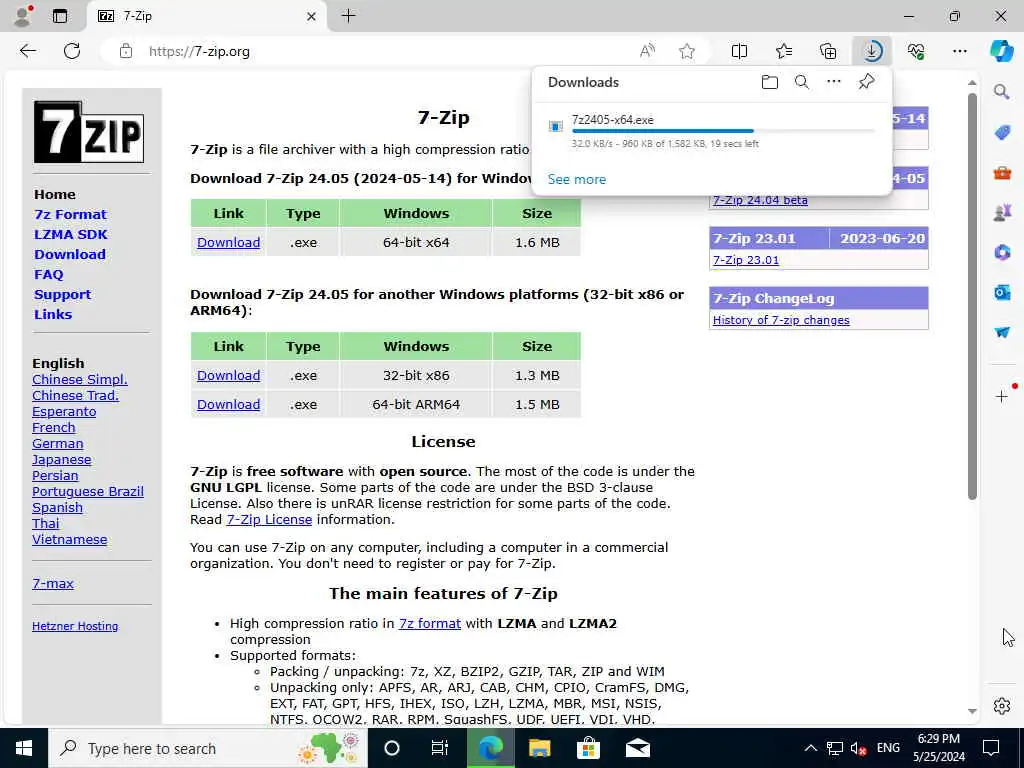Image resolution: width=1024 pixels, height=768 pixels.
Task: Open profile avatar icon
Action: 23,16
